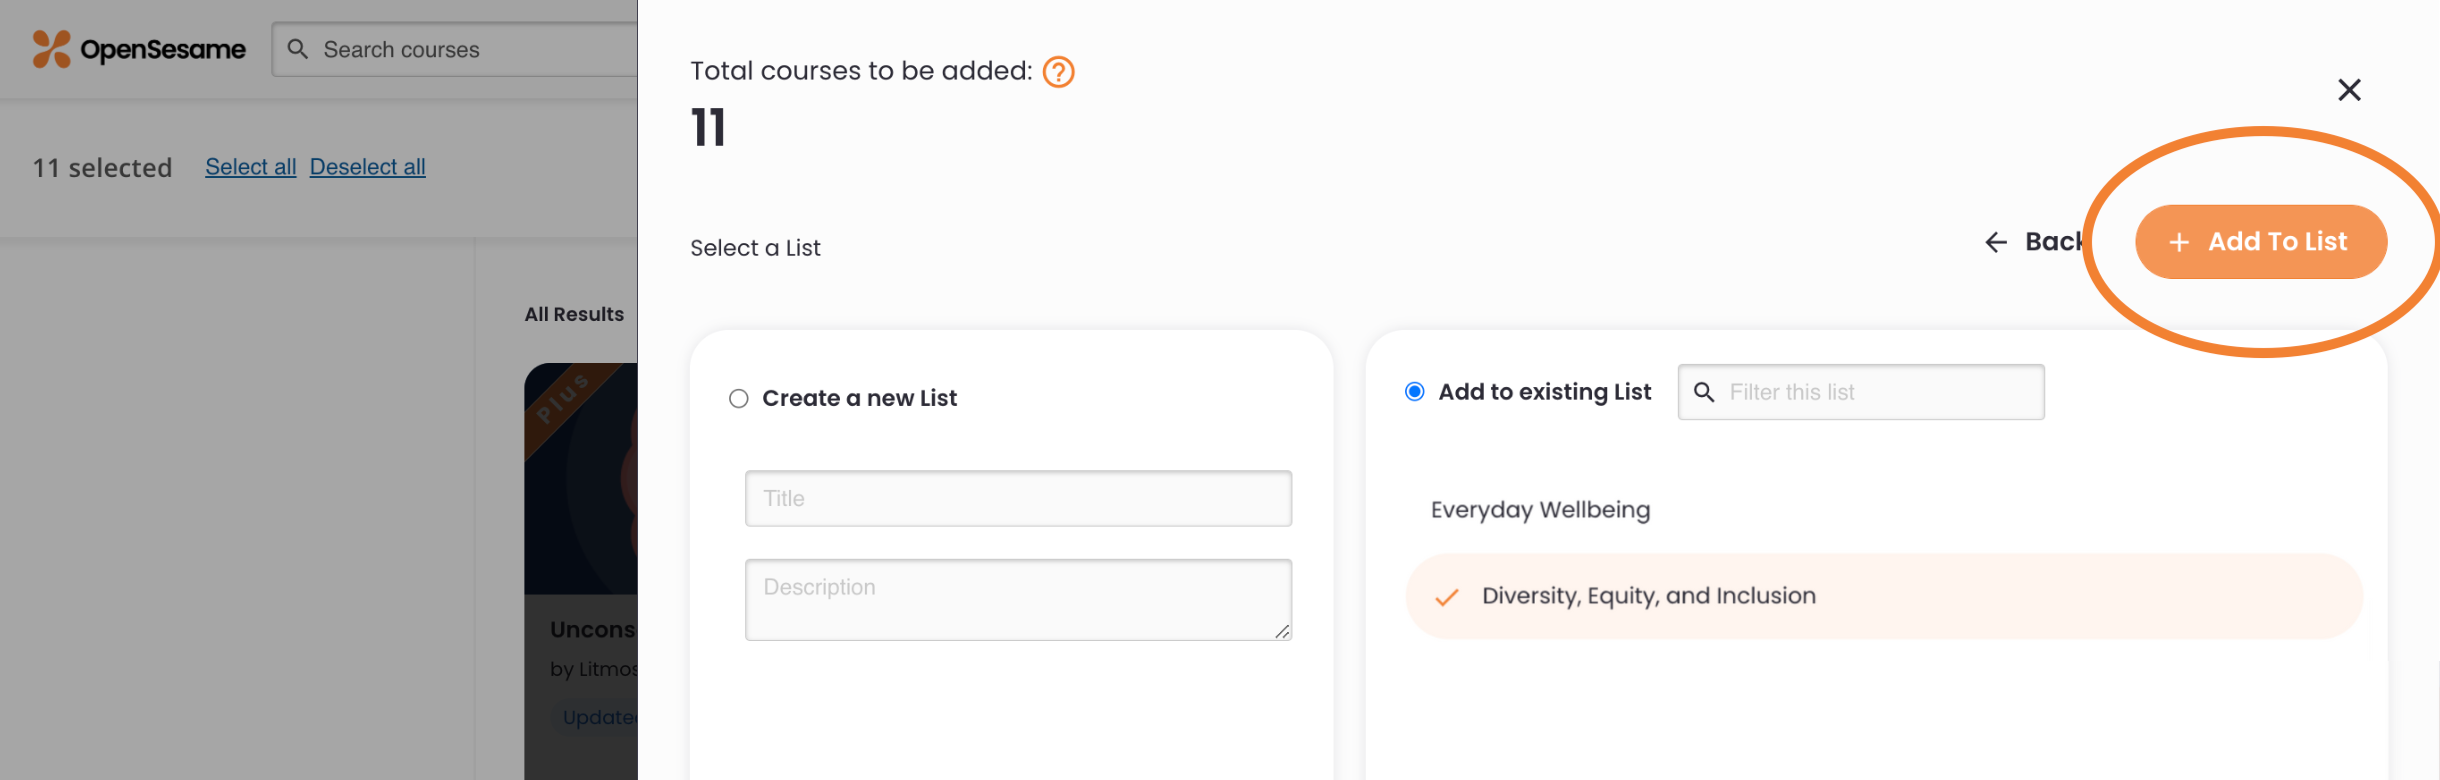Click inside the Title field
This screenshot has width=2440, height=780.
tap(1018, 498)
